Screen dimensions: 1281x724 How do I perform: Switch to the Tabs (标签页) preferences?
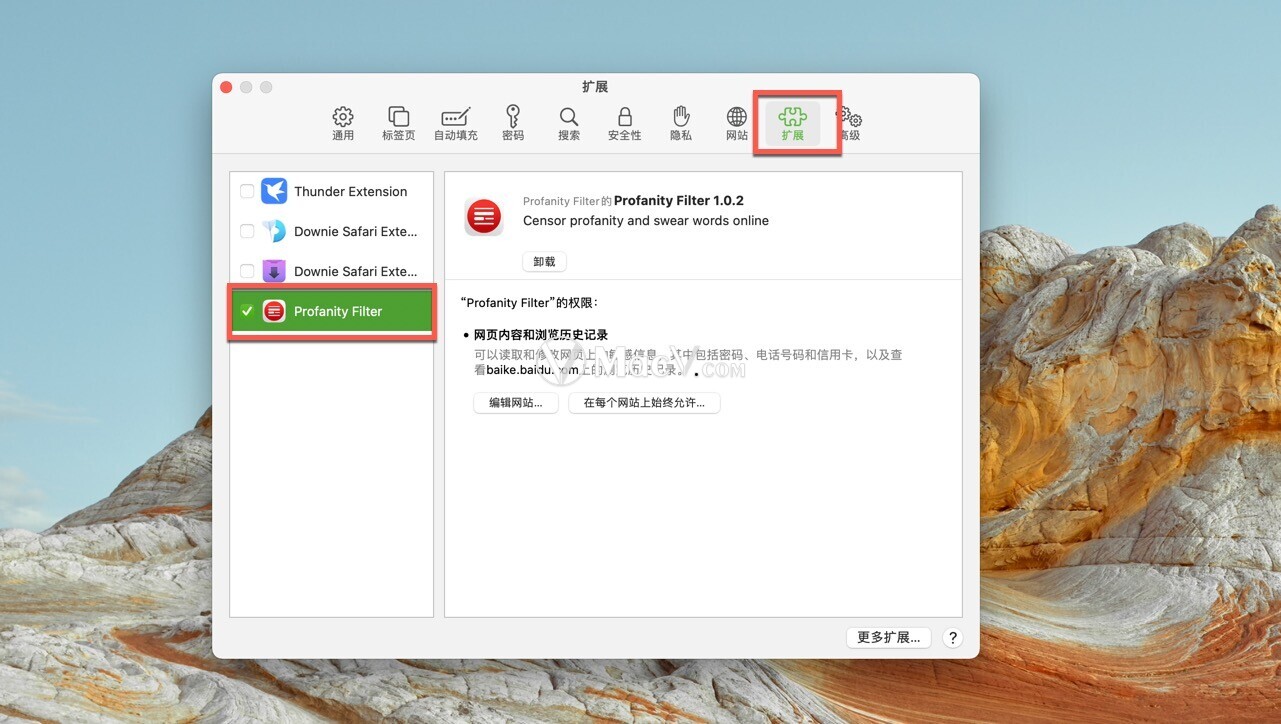(x=399, y=124)
